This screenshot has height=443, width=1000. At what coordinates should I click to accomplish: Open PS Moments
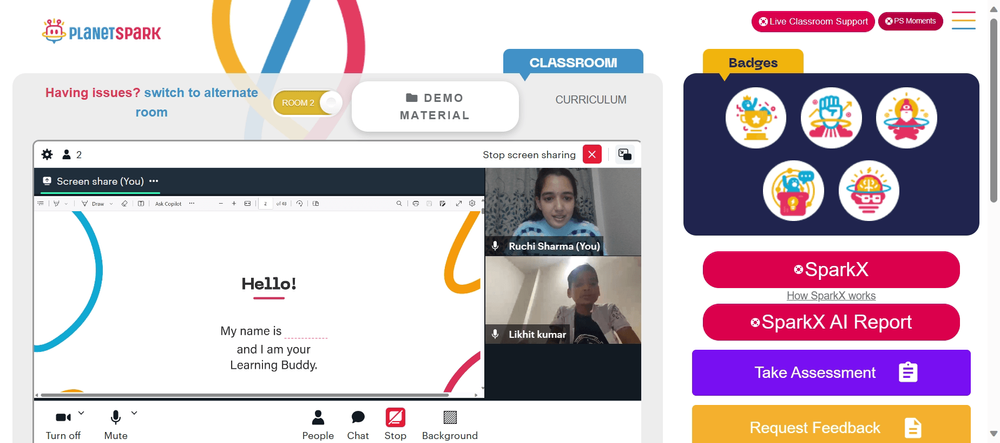point(910,21)
